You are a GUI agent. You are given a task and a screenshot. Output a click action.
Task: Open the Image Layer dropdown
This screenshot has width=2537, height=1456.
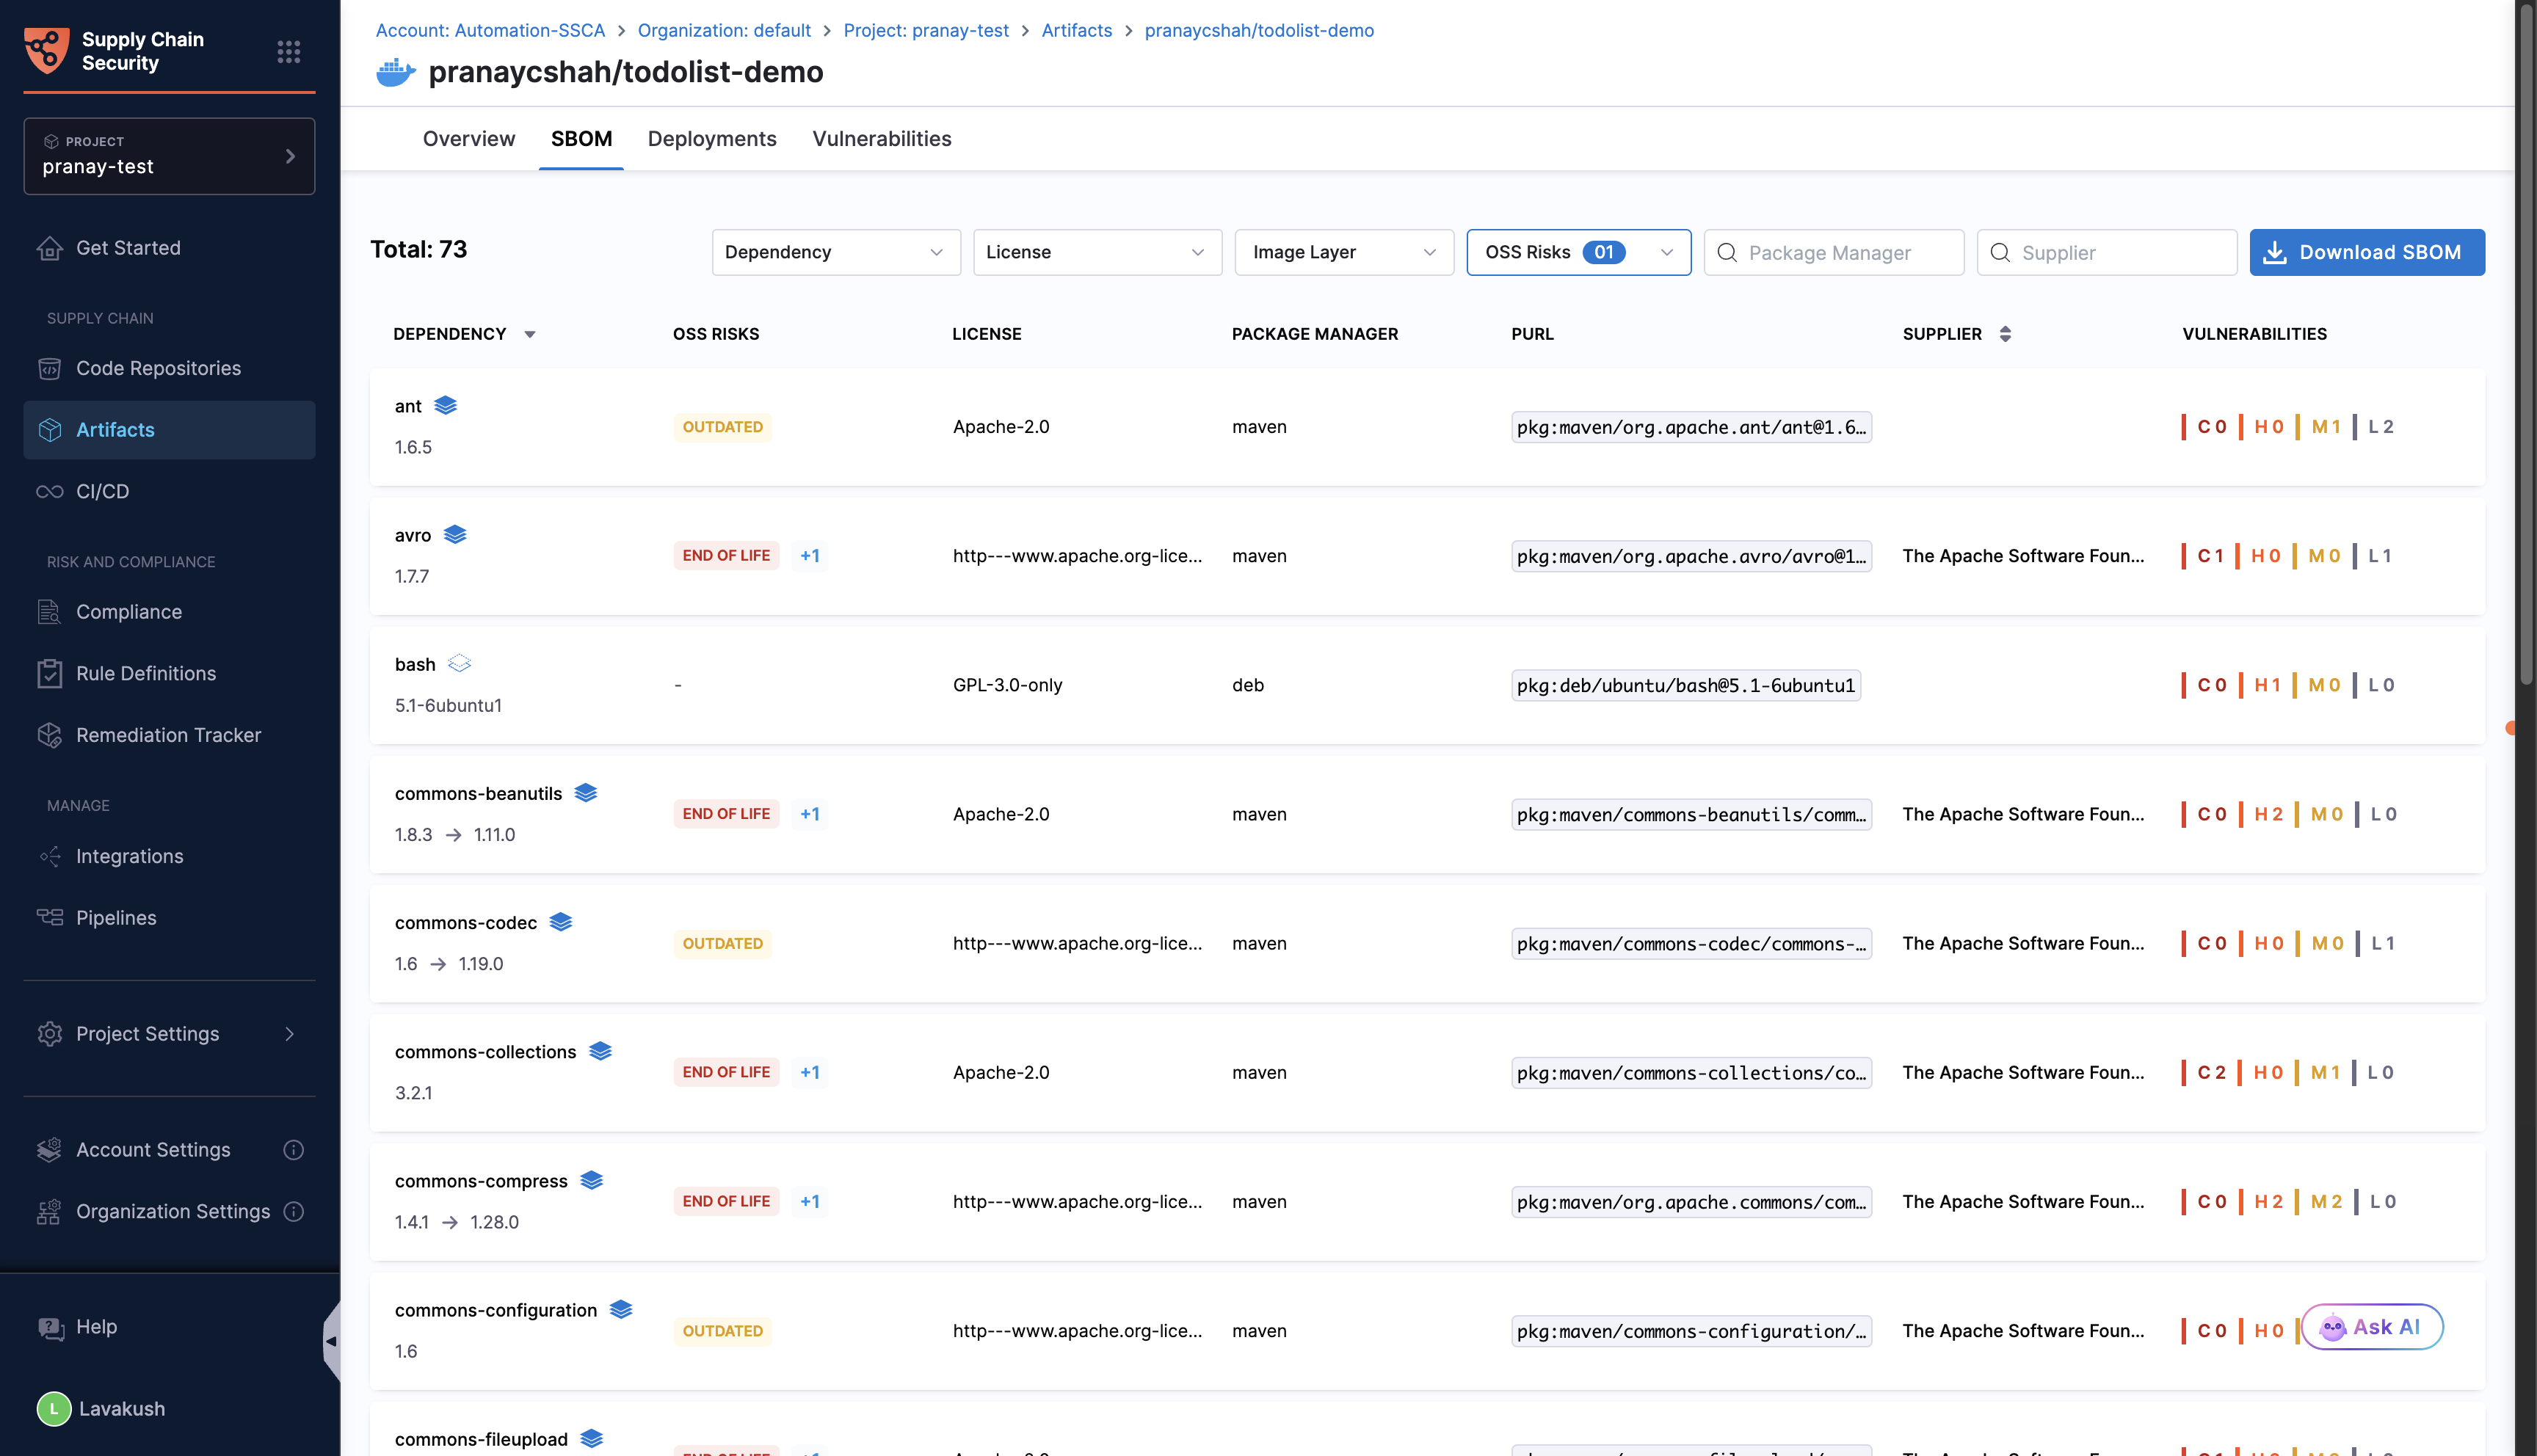pos(1343,252)
